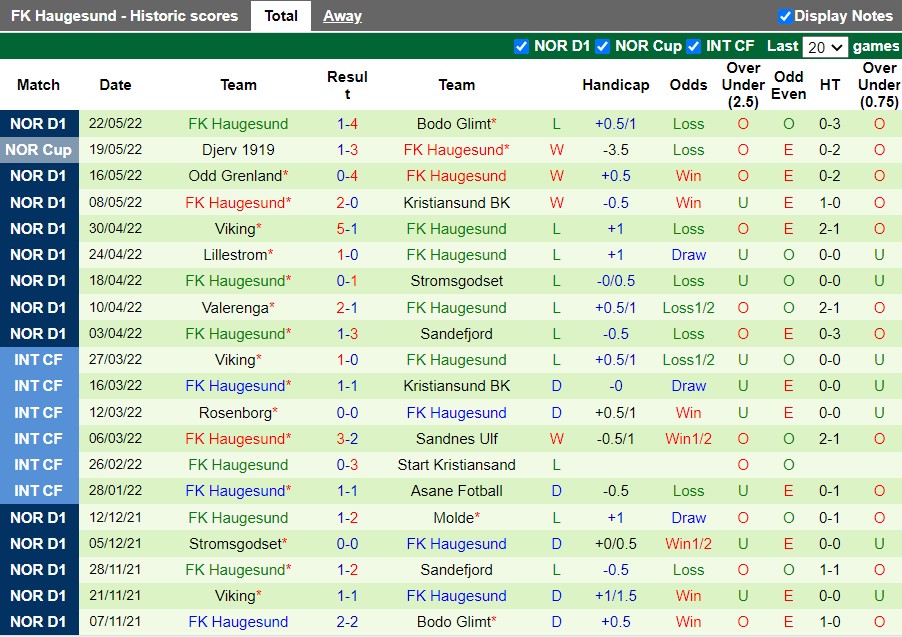Open the games count dropdown showing 20
The height and width of the screenshot is (637, 902).
click(x=824, y=46)
